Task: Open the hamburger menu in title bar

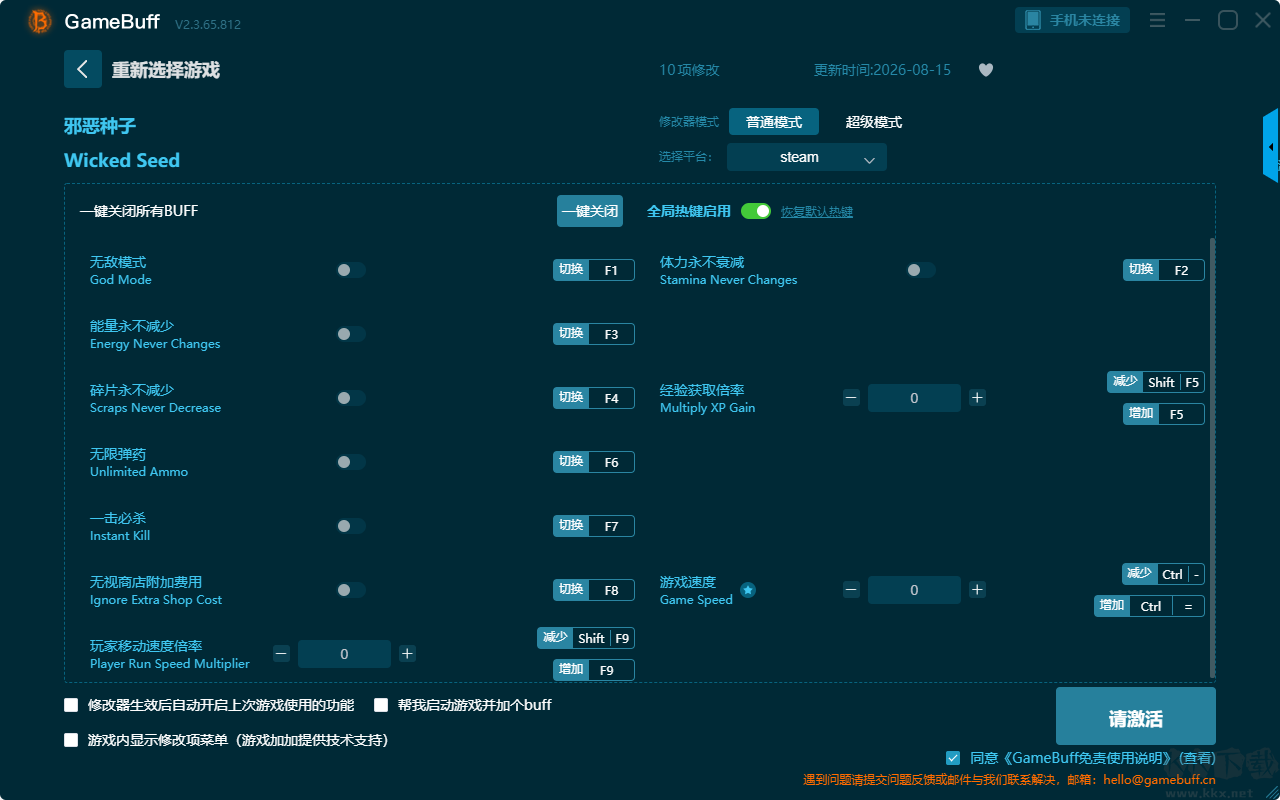Action: coord(1157,20)
